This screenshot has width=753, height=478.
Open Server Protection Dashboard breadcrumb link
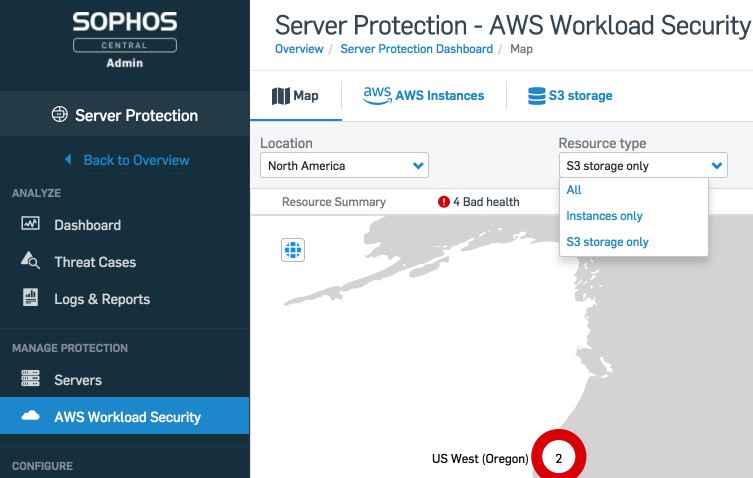coord(416,49)
